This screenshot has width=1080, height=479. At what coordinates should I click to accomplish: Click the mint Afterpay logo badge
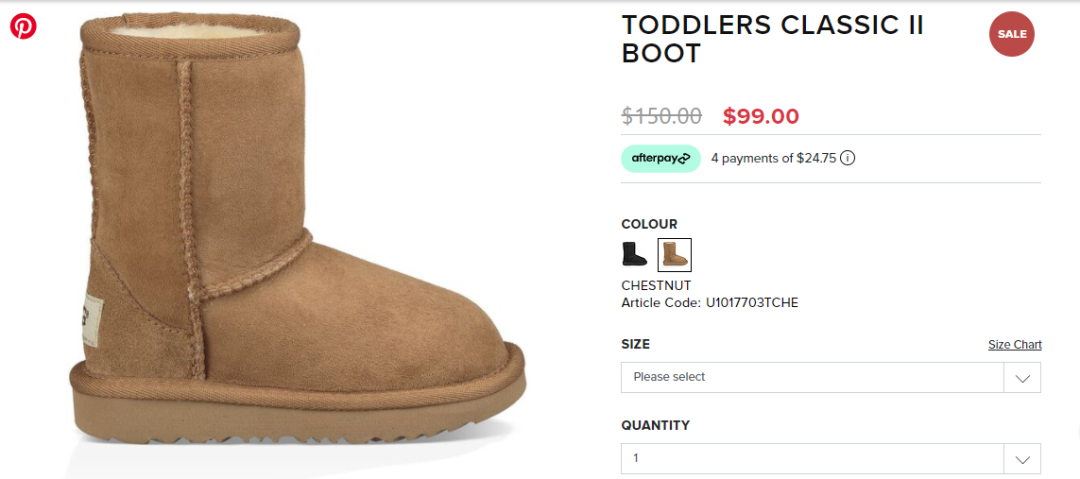[x=661, y=159]
